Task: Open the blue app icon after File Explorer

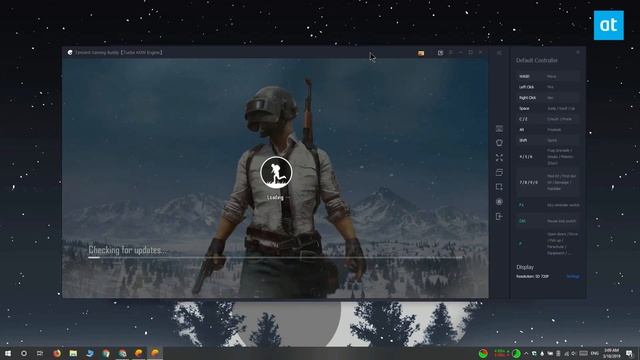Action: [x=90, y=353]
